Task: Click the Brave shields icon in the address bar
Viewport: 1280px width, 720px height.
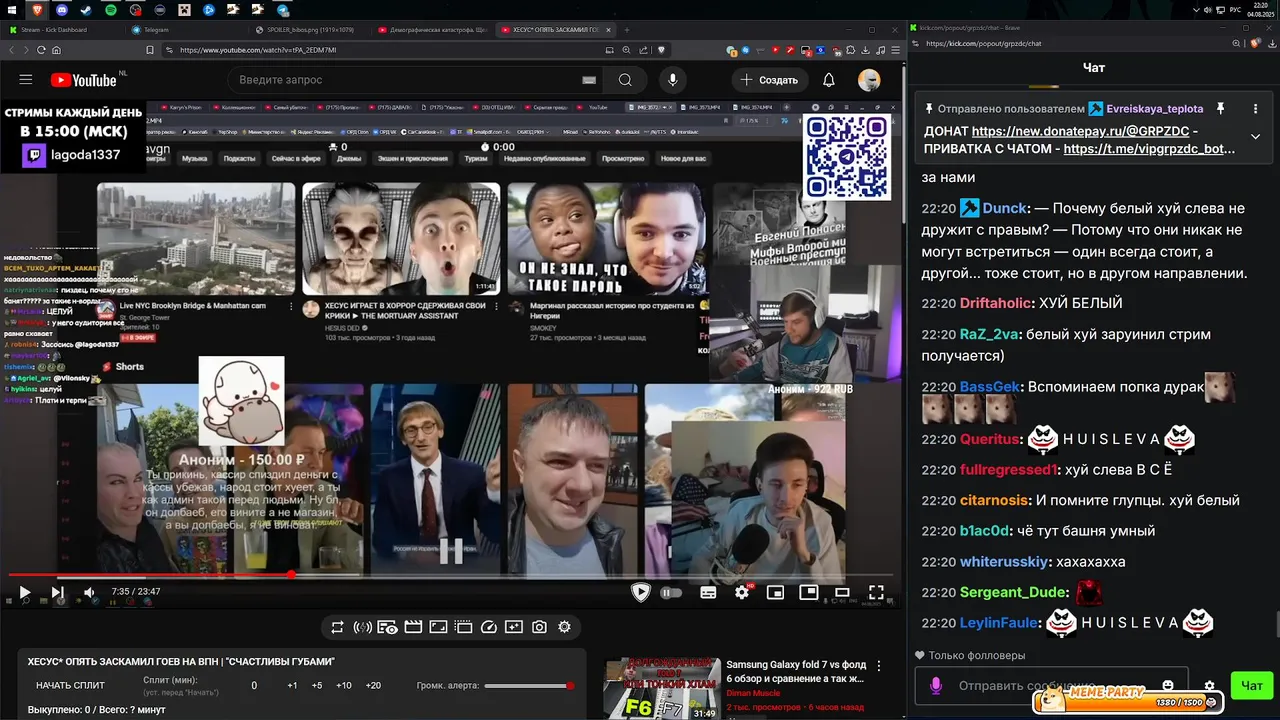Action: tap(661, 49)
